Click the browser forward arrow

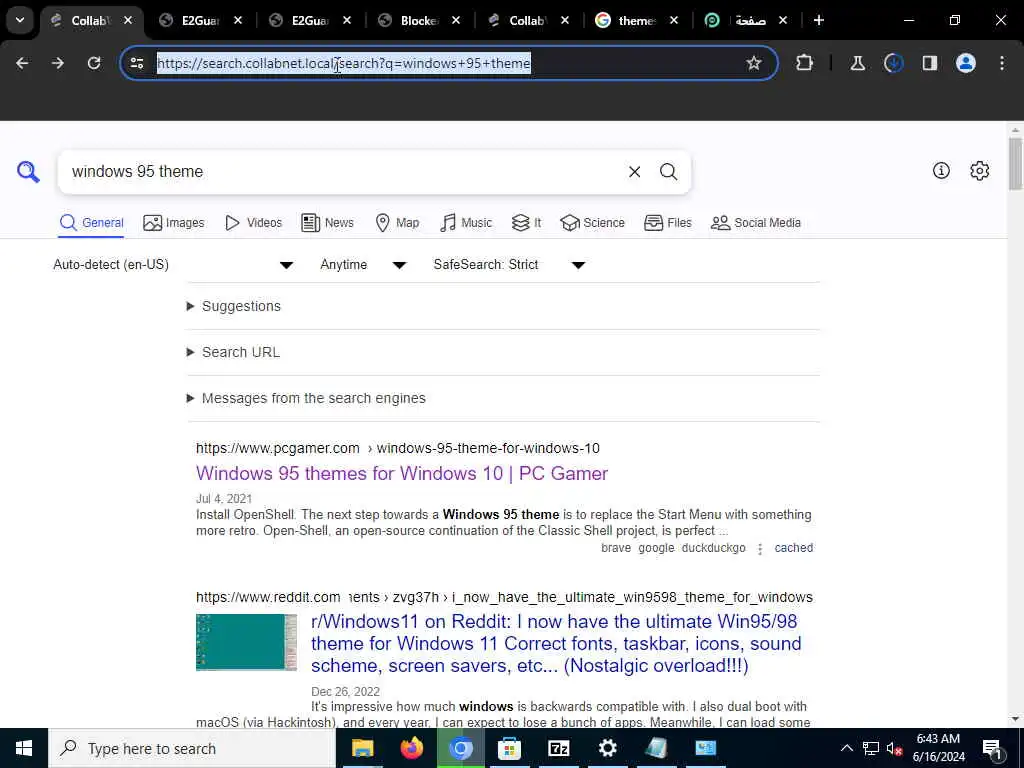pyautogui.click(x=58, y=63)
